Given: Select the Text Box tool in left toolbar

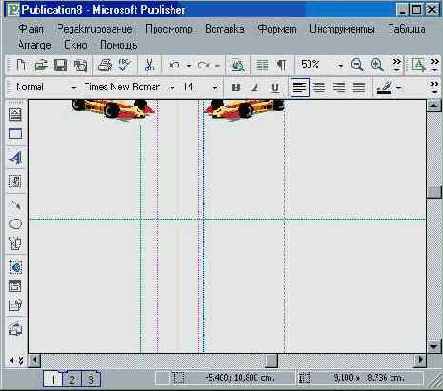Looking at the screenshot, I should [x=15, y=114].
